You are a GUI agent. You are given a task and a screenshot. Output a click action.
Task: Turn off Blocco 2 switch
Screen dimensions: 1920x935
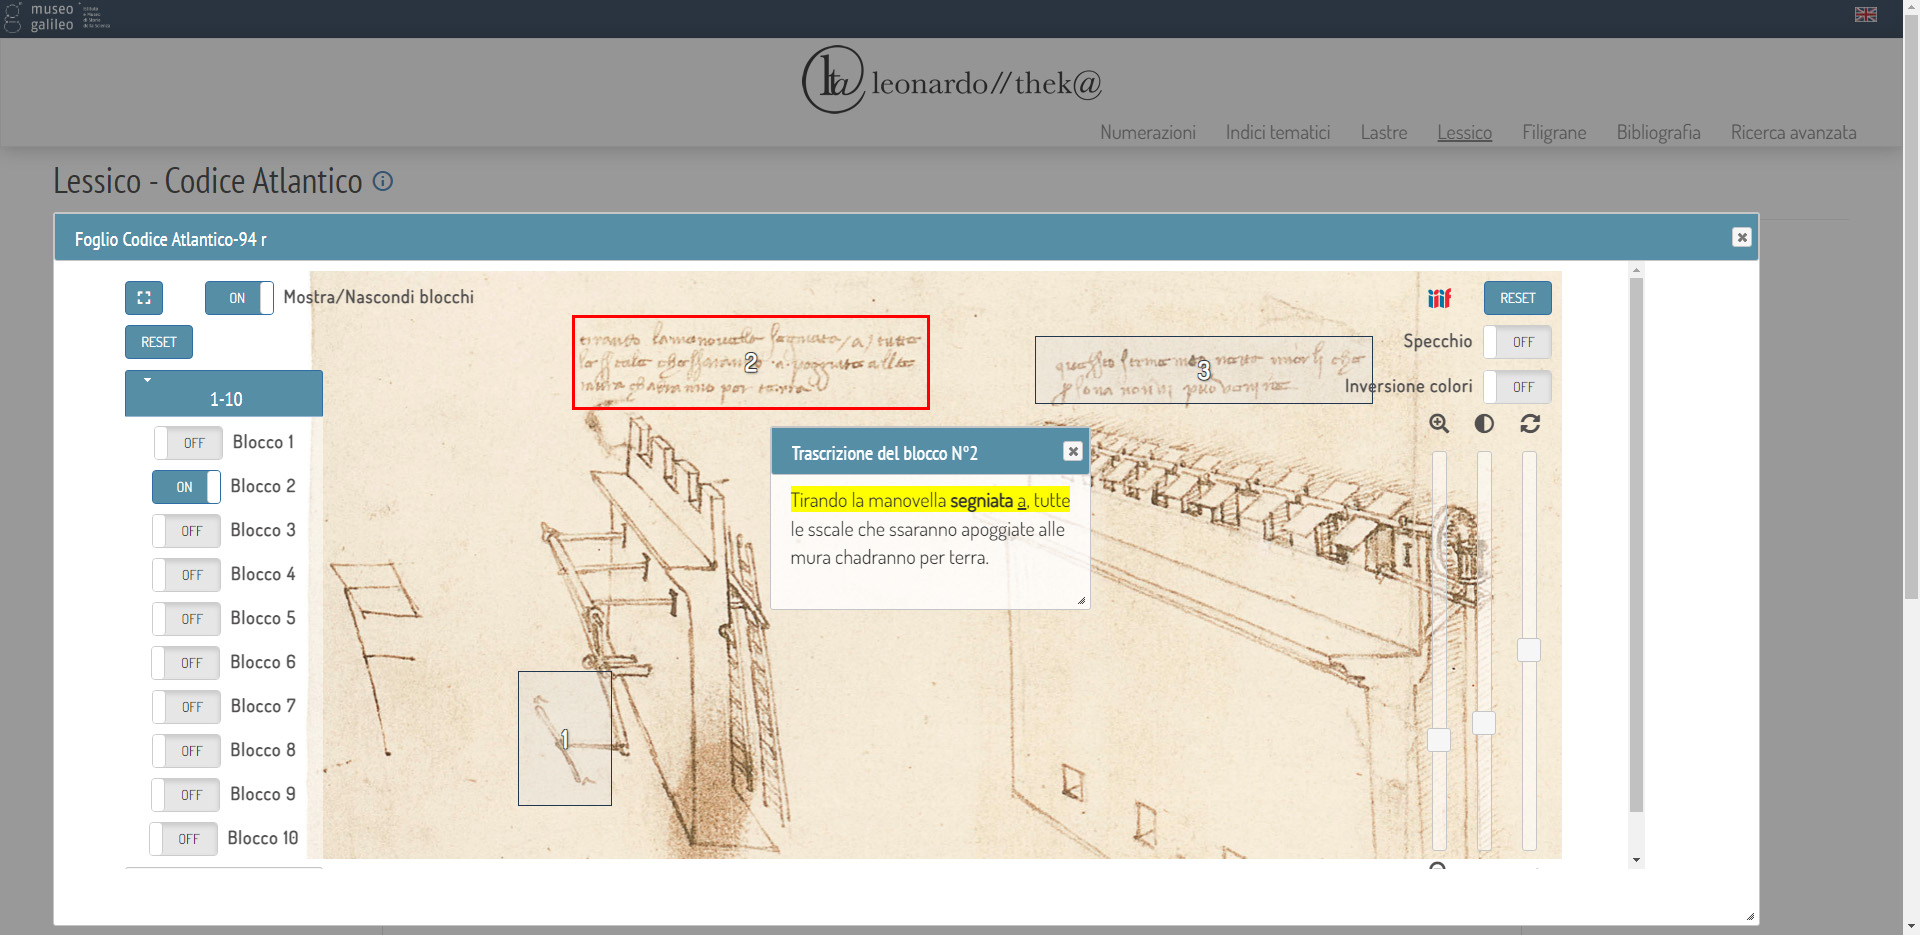[186, 487]
